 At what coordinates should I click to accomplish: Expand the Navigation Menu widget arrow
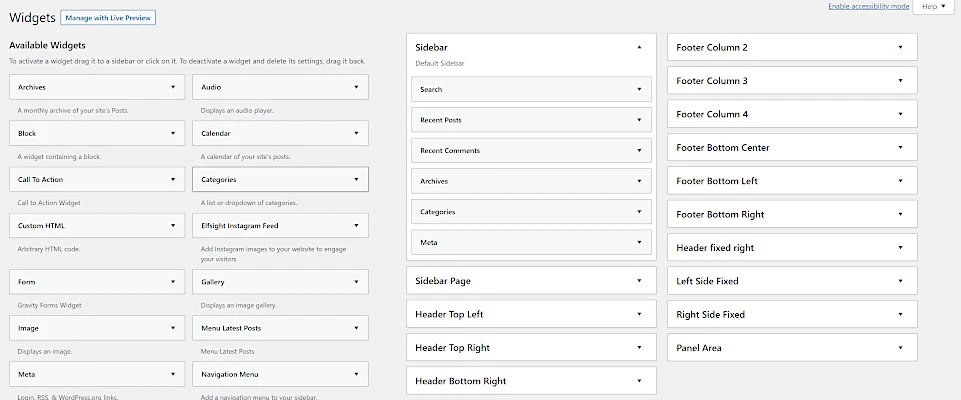356,374
